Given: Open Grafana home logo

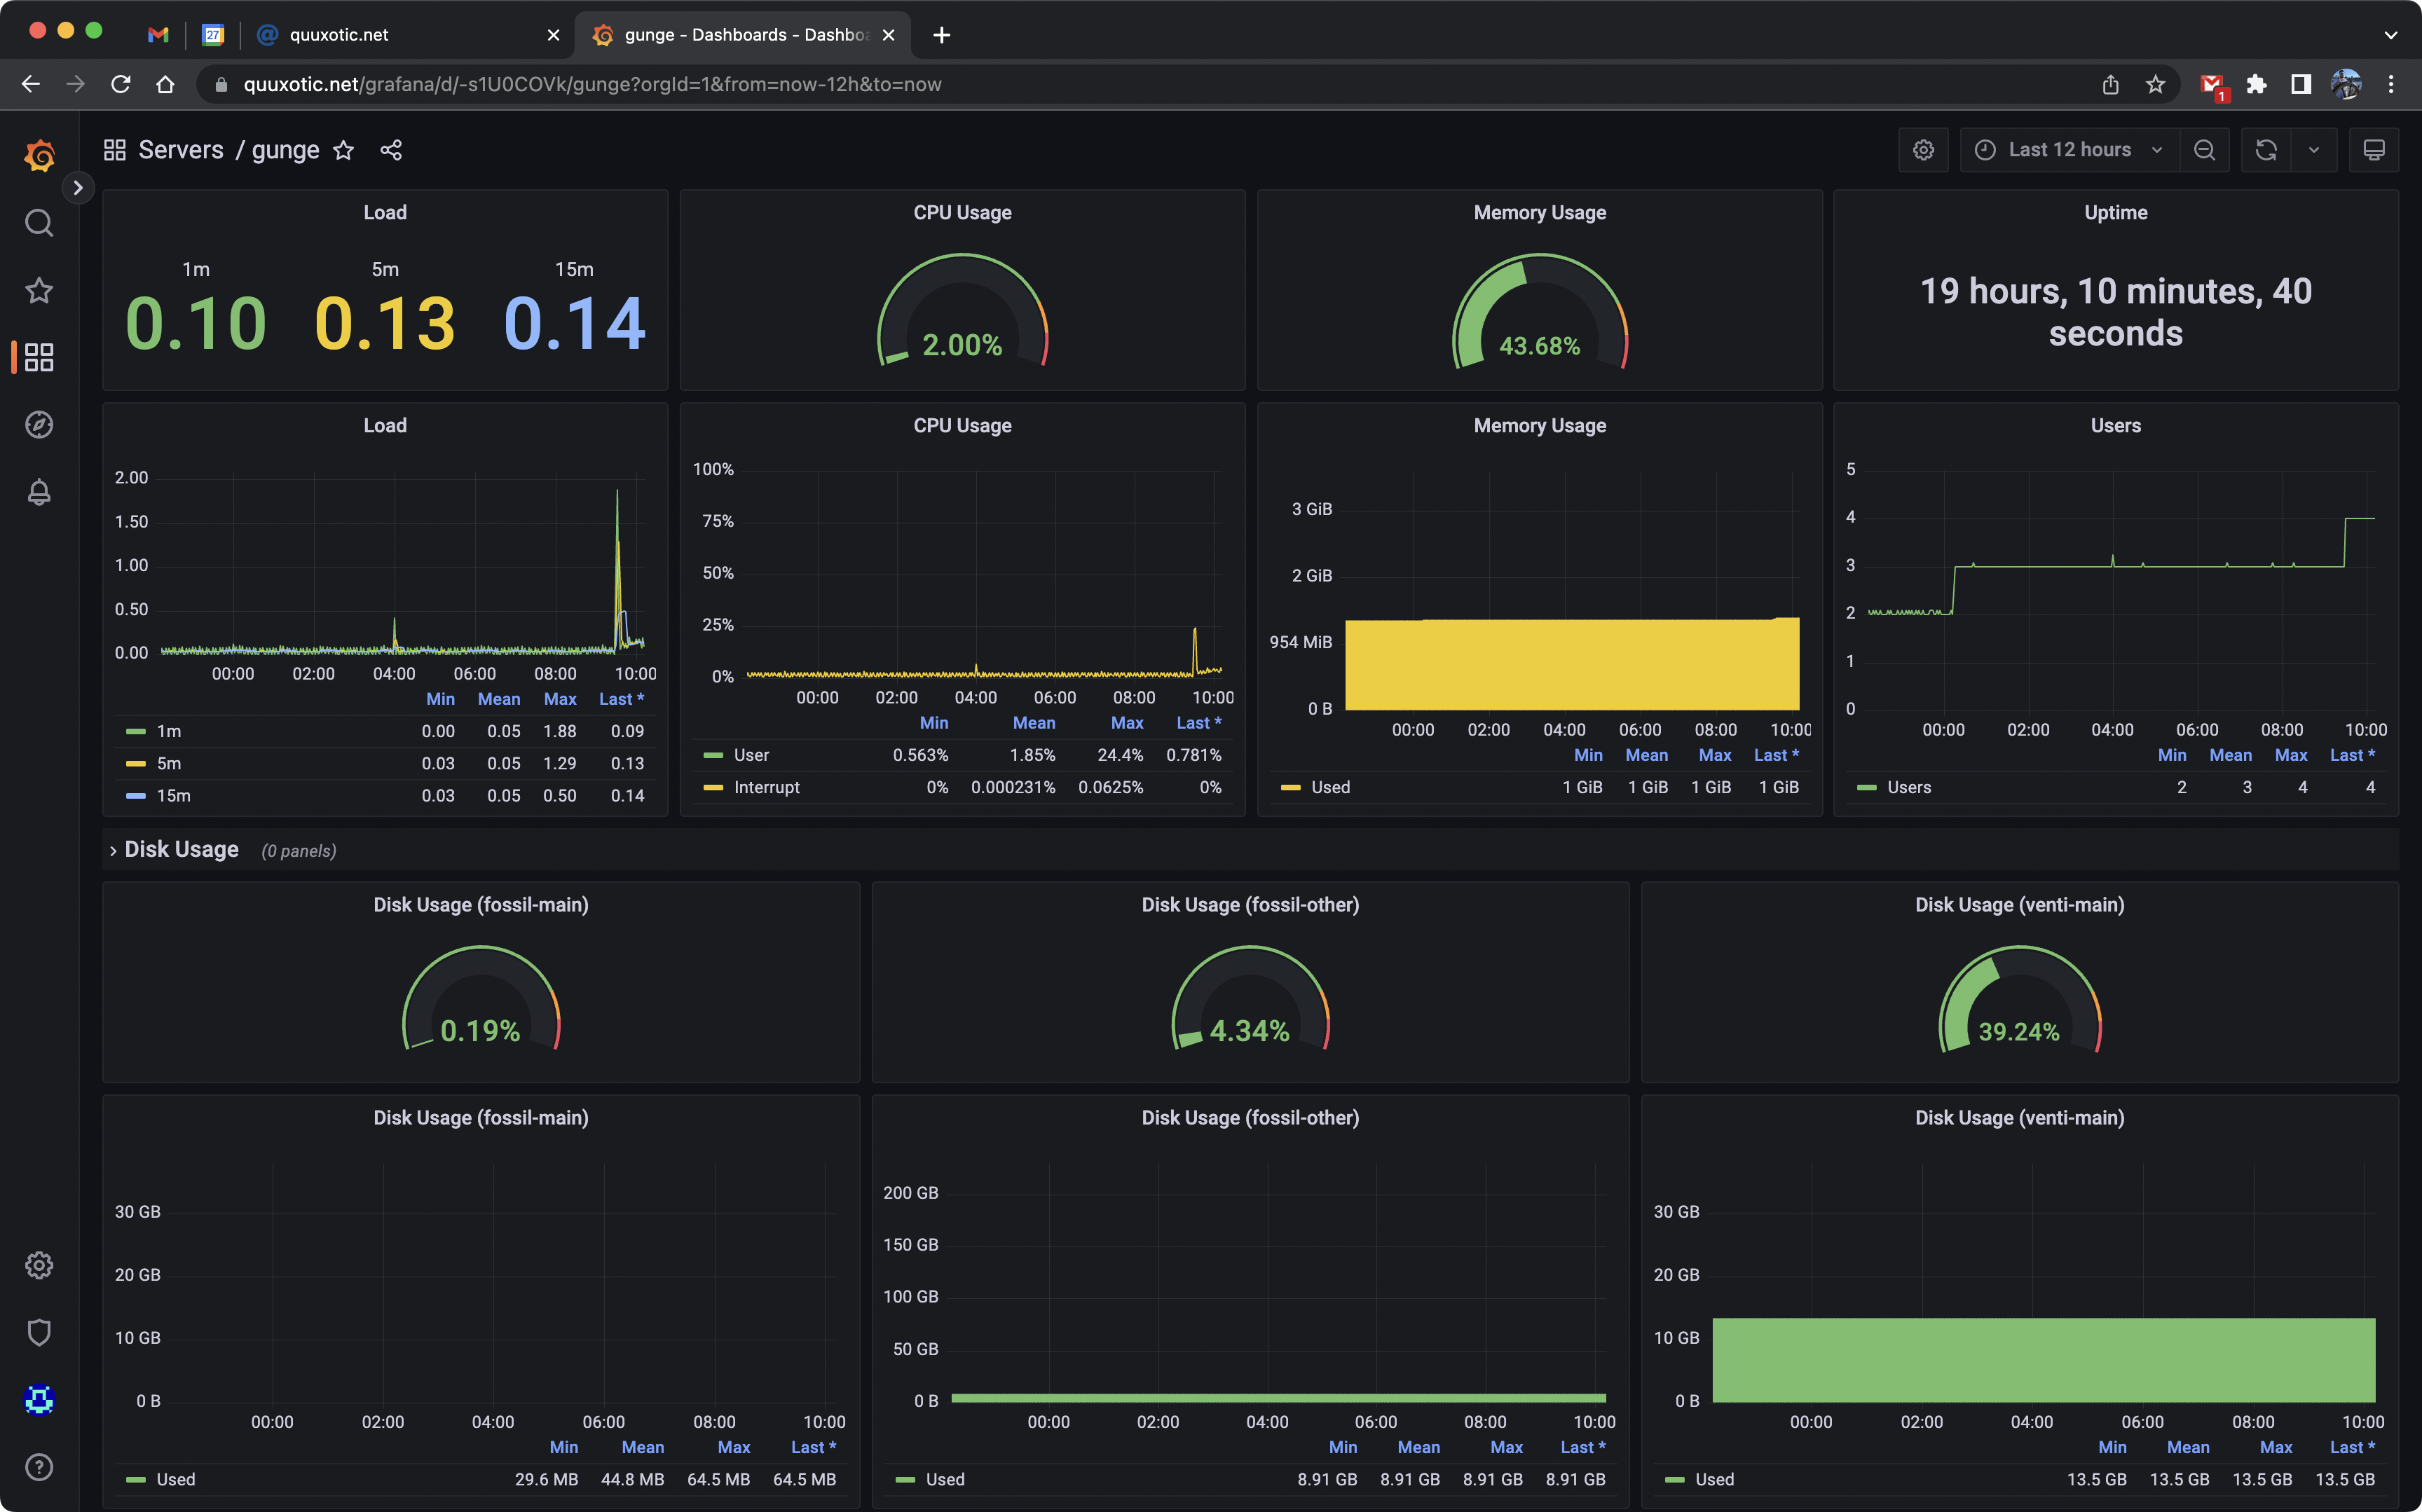Looking at the screenshot, I should tap(39, 155).
